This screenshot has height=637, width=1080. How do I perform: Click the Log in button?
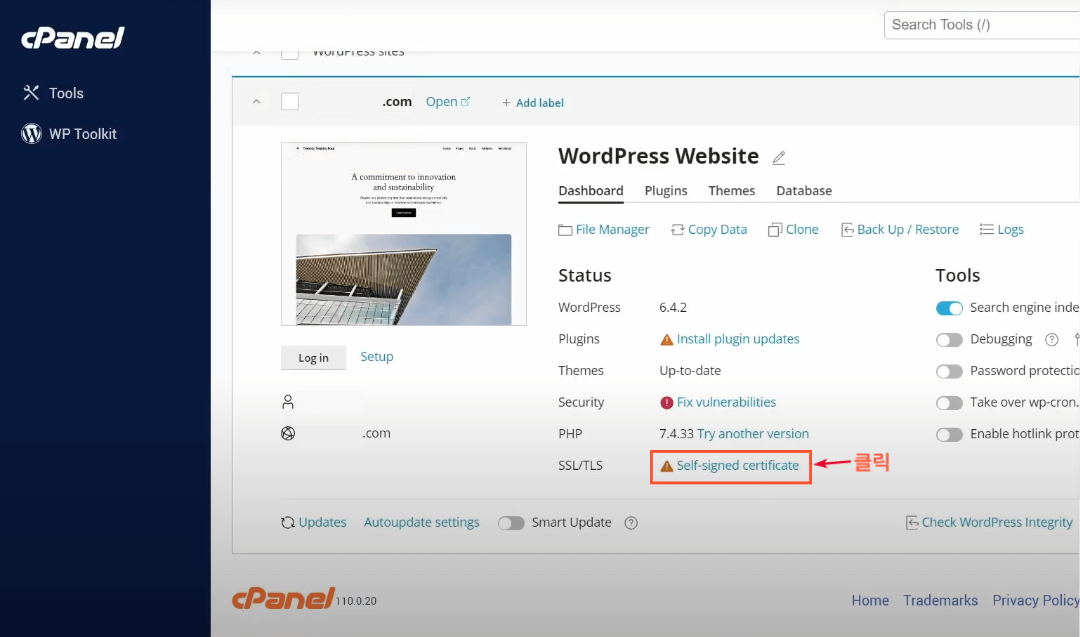coord(313,357)
